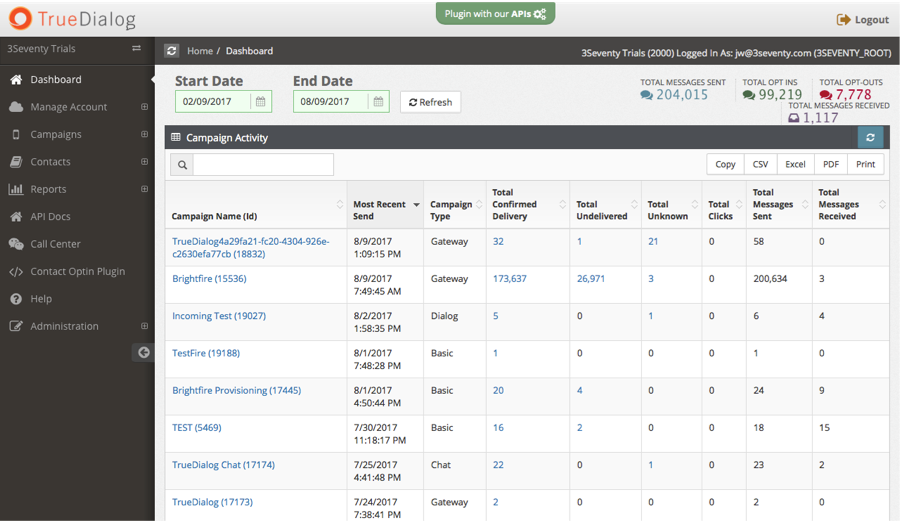The height and width of the screenshot is (521, 900).
Task: Collapse sidebar with left arrow button
Action: (143, 352)
